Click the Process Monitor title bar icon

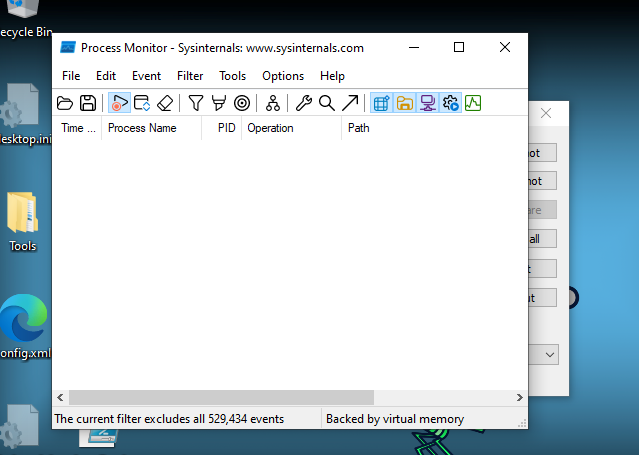[x=68, y=48]
